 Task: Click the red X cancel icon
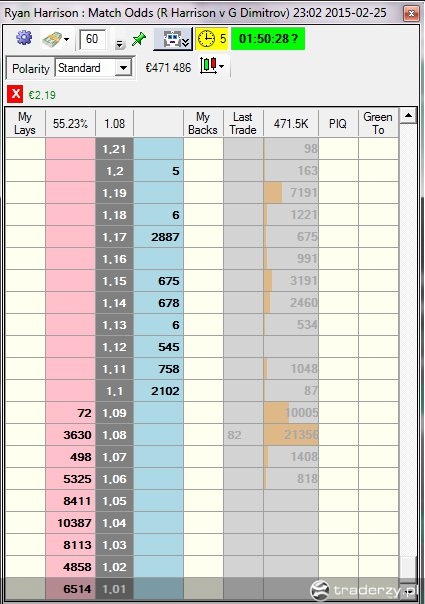(x=15, y=94)
